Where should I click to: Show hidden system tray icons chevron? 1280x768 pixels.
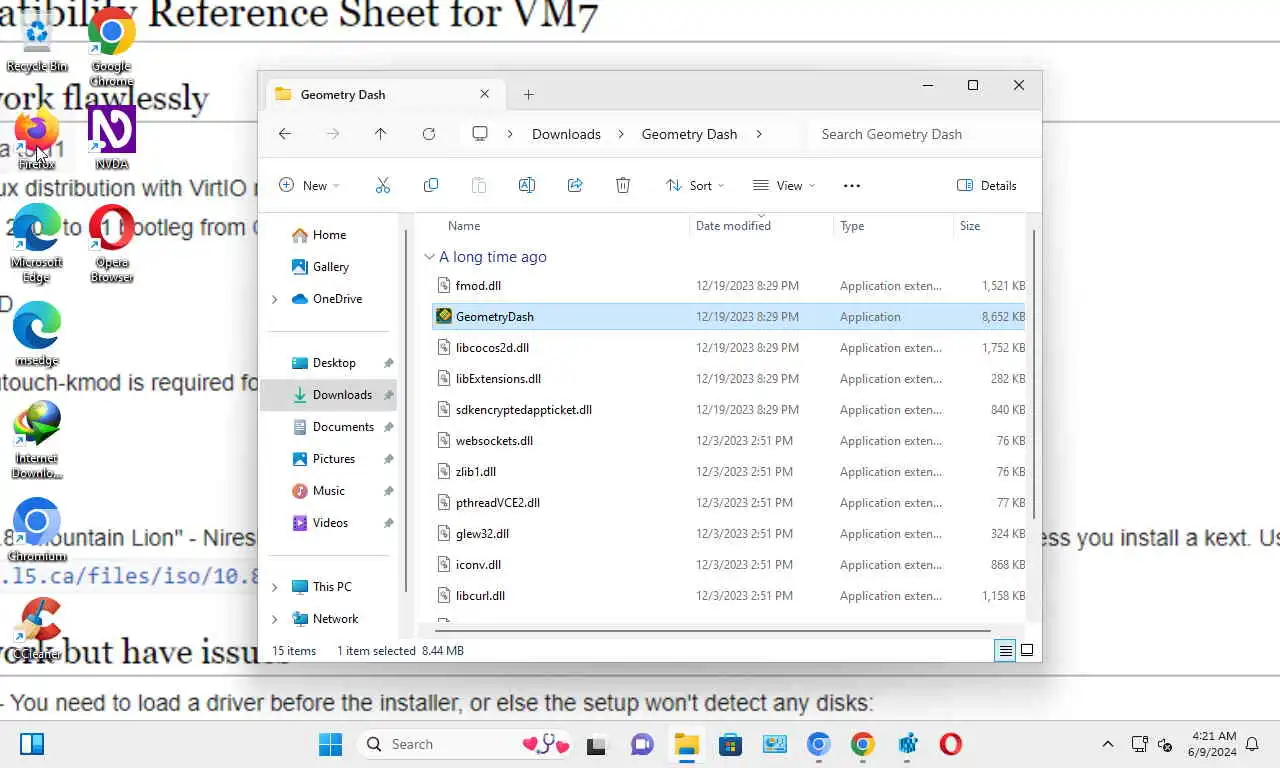(x=1107, y=744)
